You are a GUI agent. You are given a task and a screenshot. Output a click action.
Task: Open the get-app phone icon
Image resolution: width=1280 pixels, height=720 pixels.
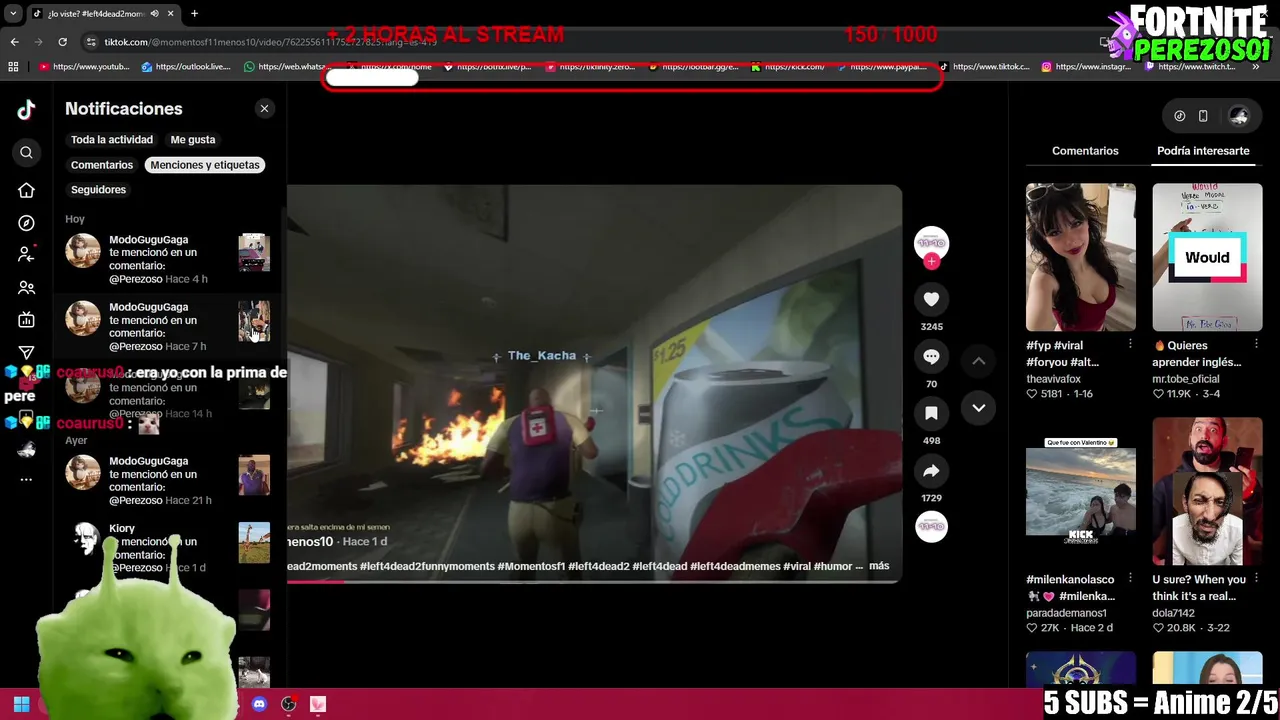point(1203,116)
